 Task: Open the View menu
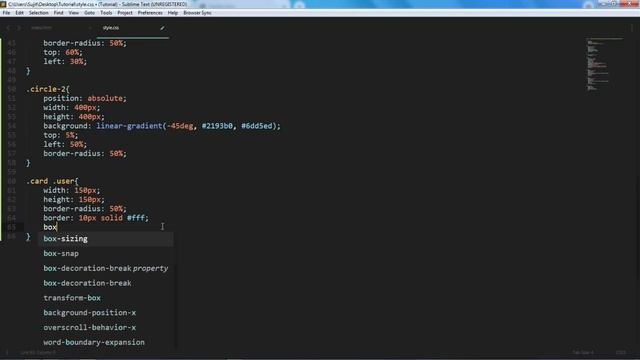click(x=73, y=13)
